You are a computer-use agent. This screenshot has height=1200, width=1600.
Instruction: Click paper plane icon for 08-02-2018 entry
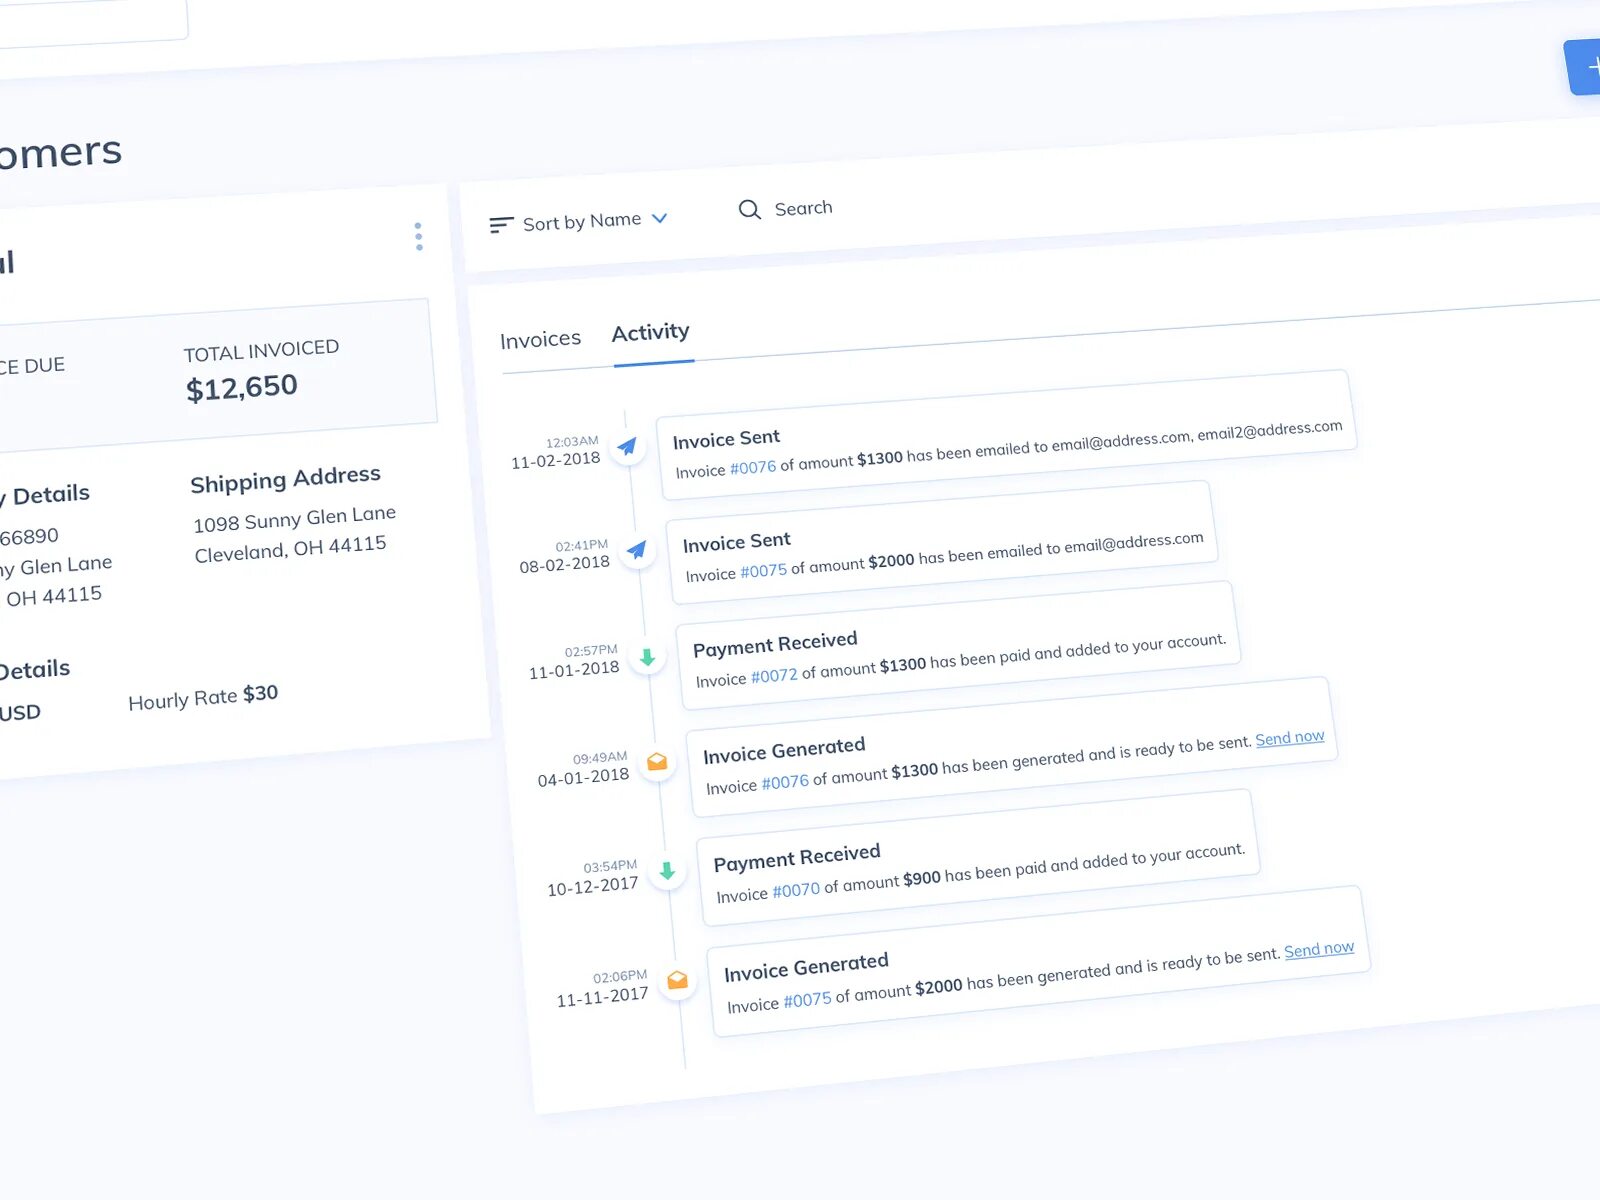tap(636, 550)
